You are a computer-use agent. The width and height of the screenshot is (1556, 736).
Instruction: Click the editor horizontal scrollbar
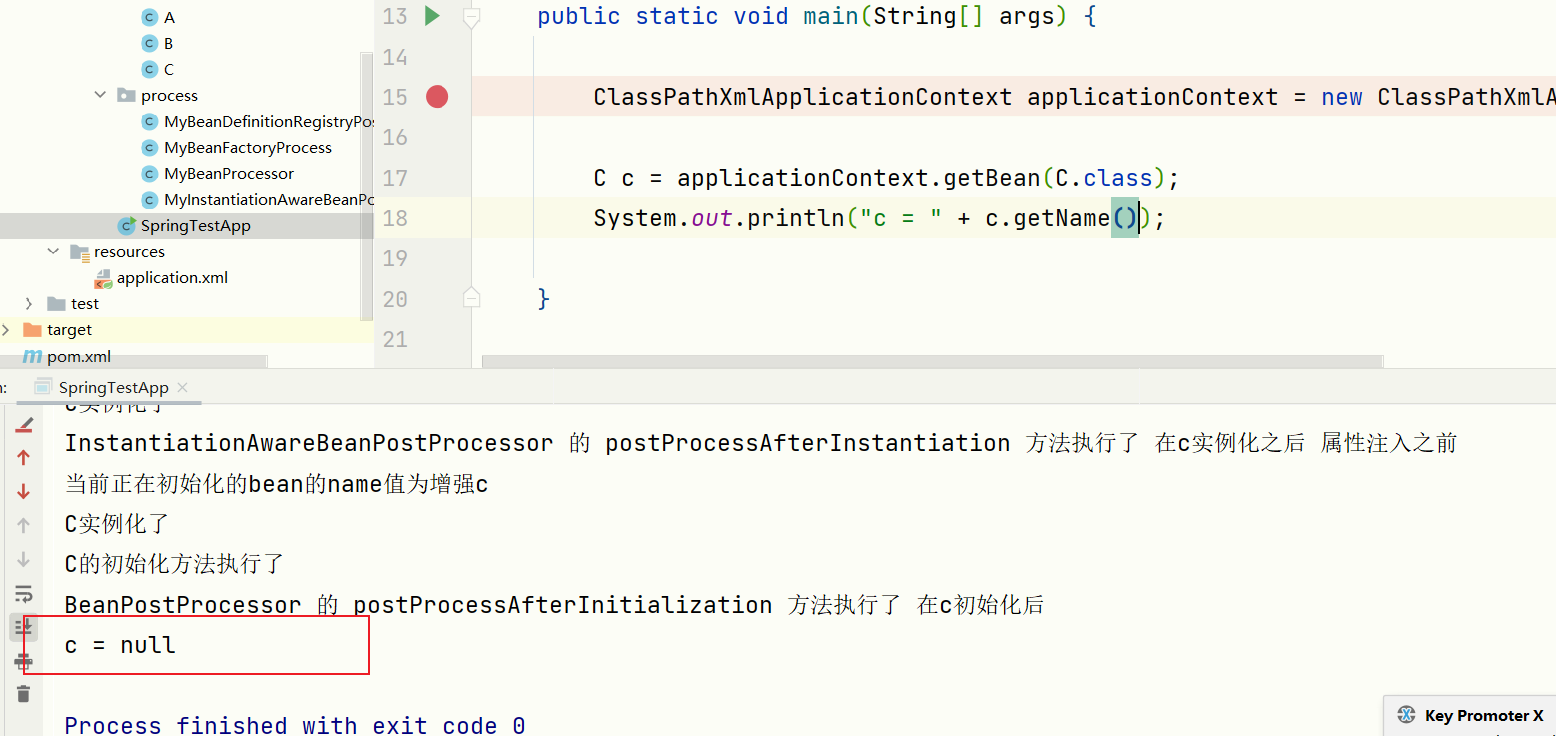pyautogui.click(x=932, y=361)
